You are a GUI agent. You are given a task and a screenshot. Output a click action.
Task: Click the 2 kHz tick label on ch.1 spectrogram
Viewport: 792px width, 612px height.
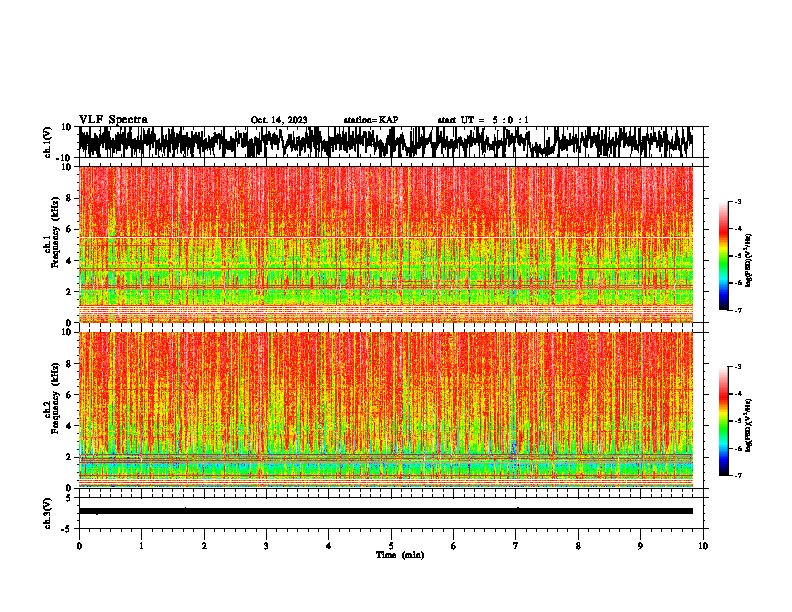point(69,292)
